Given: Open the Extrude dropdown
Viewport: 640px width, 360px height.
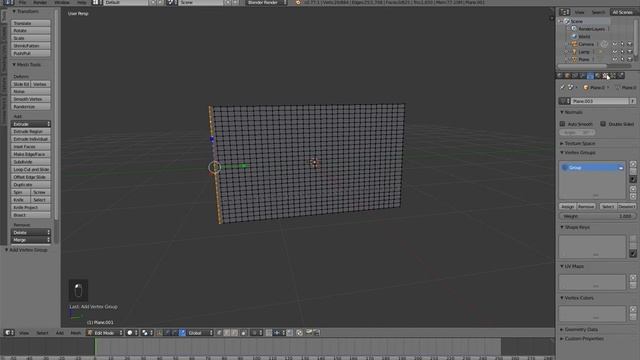Looking at the screenshot, I should click(x=31, y=124).
